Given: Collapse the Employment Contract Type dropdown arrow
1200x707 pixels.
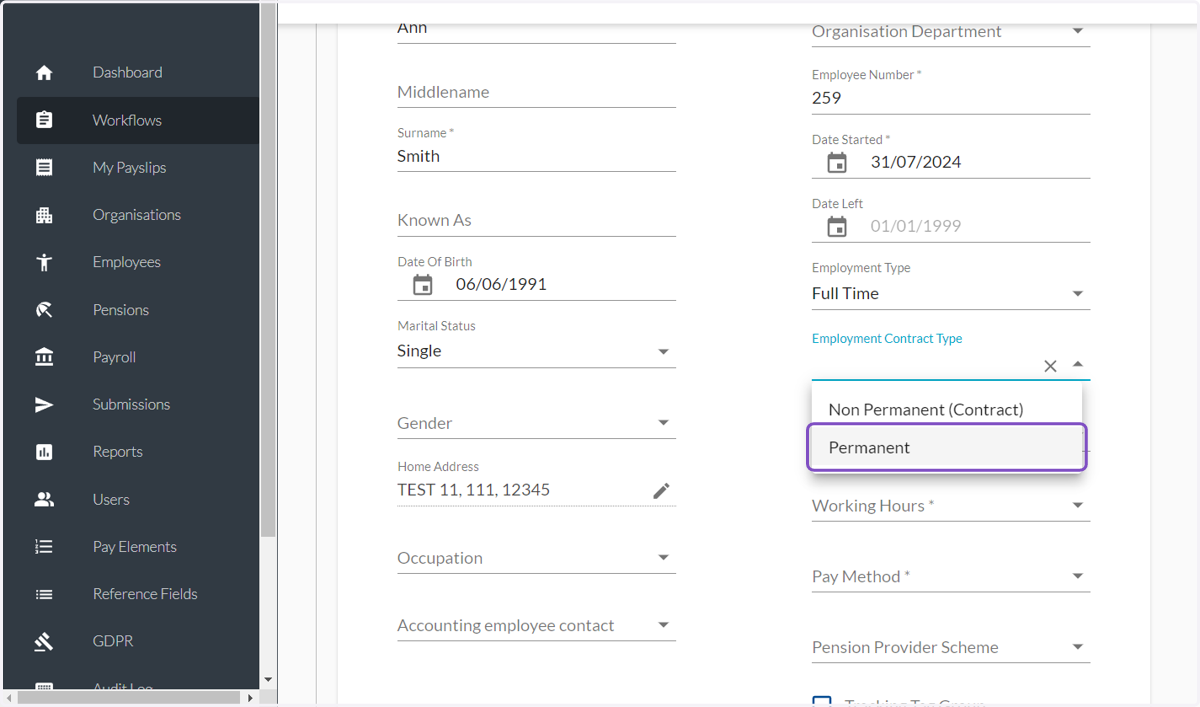Looking at the screenshot, I should pos(1077,365).
